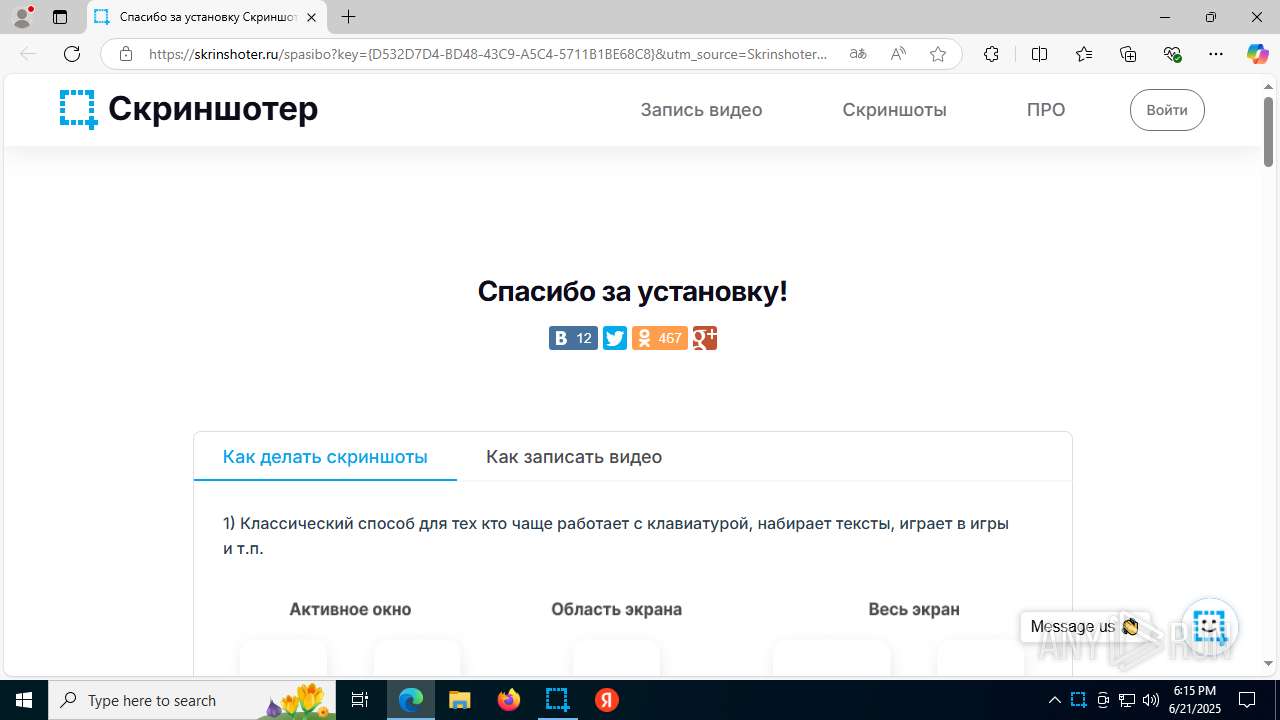This screenshot has width=1280, height=720.
Task: Click the Войти login button
Action: 1167,110
